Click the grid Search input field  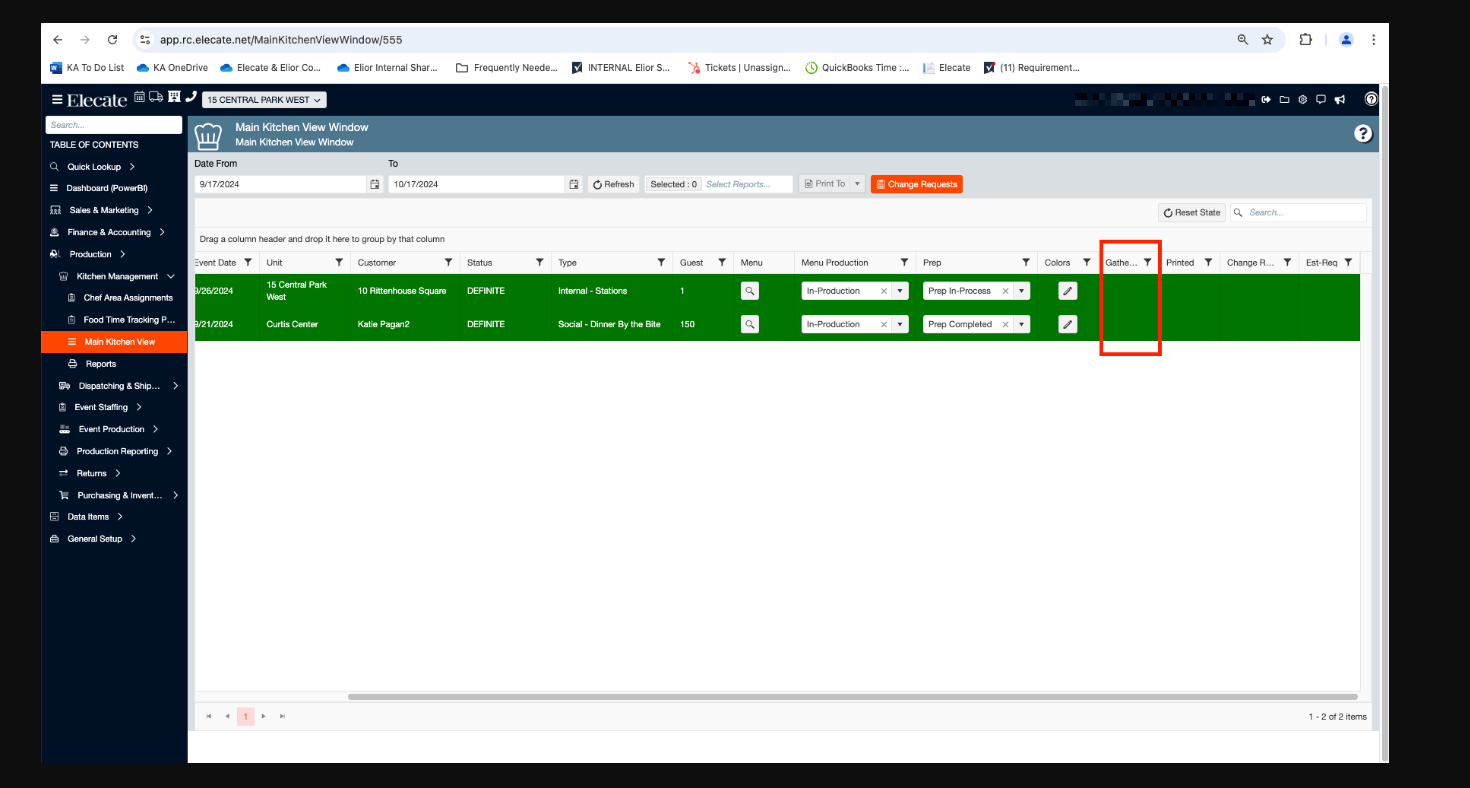[1304, 213]
